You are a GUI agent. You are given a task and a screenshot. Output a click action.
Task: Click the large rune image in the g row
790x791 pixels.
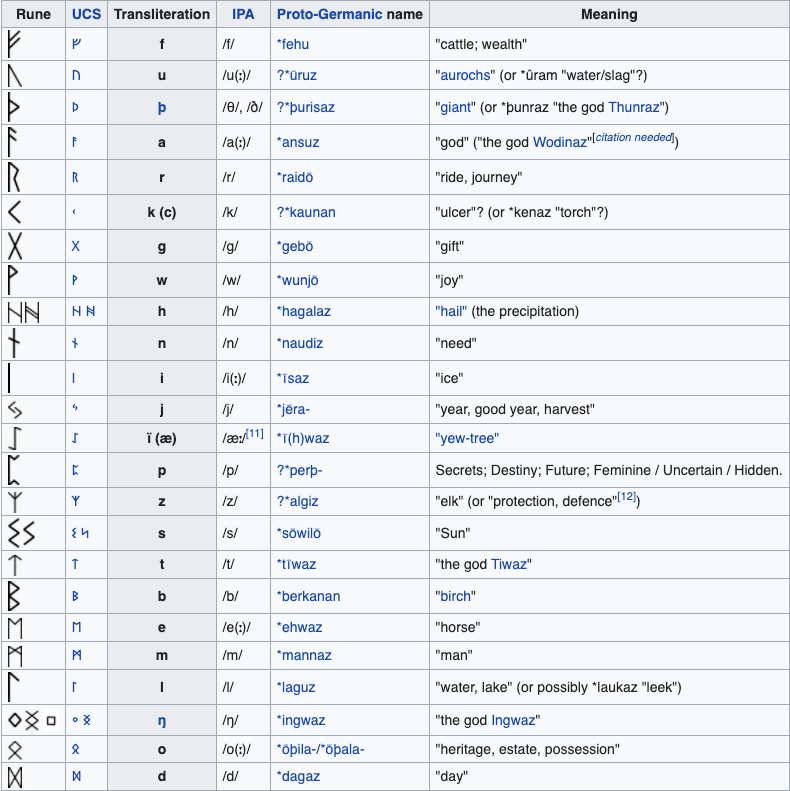point(15,246)
